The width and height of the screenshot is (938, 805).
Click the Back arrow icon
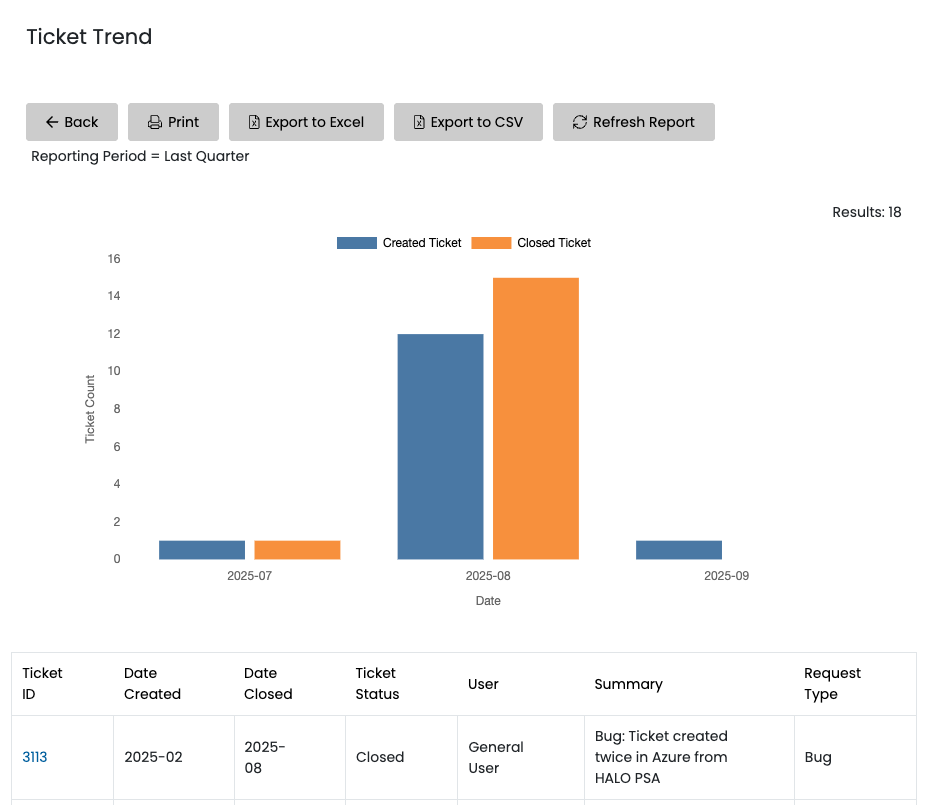pos(52,122)
